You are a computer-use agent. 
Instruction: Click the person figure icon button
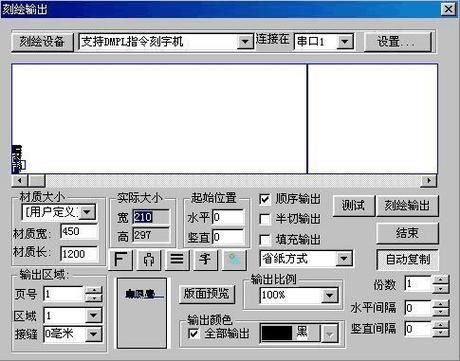tap(149, 260)
